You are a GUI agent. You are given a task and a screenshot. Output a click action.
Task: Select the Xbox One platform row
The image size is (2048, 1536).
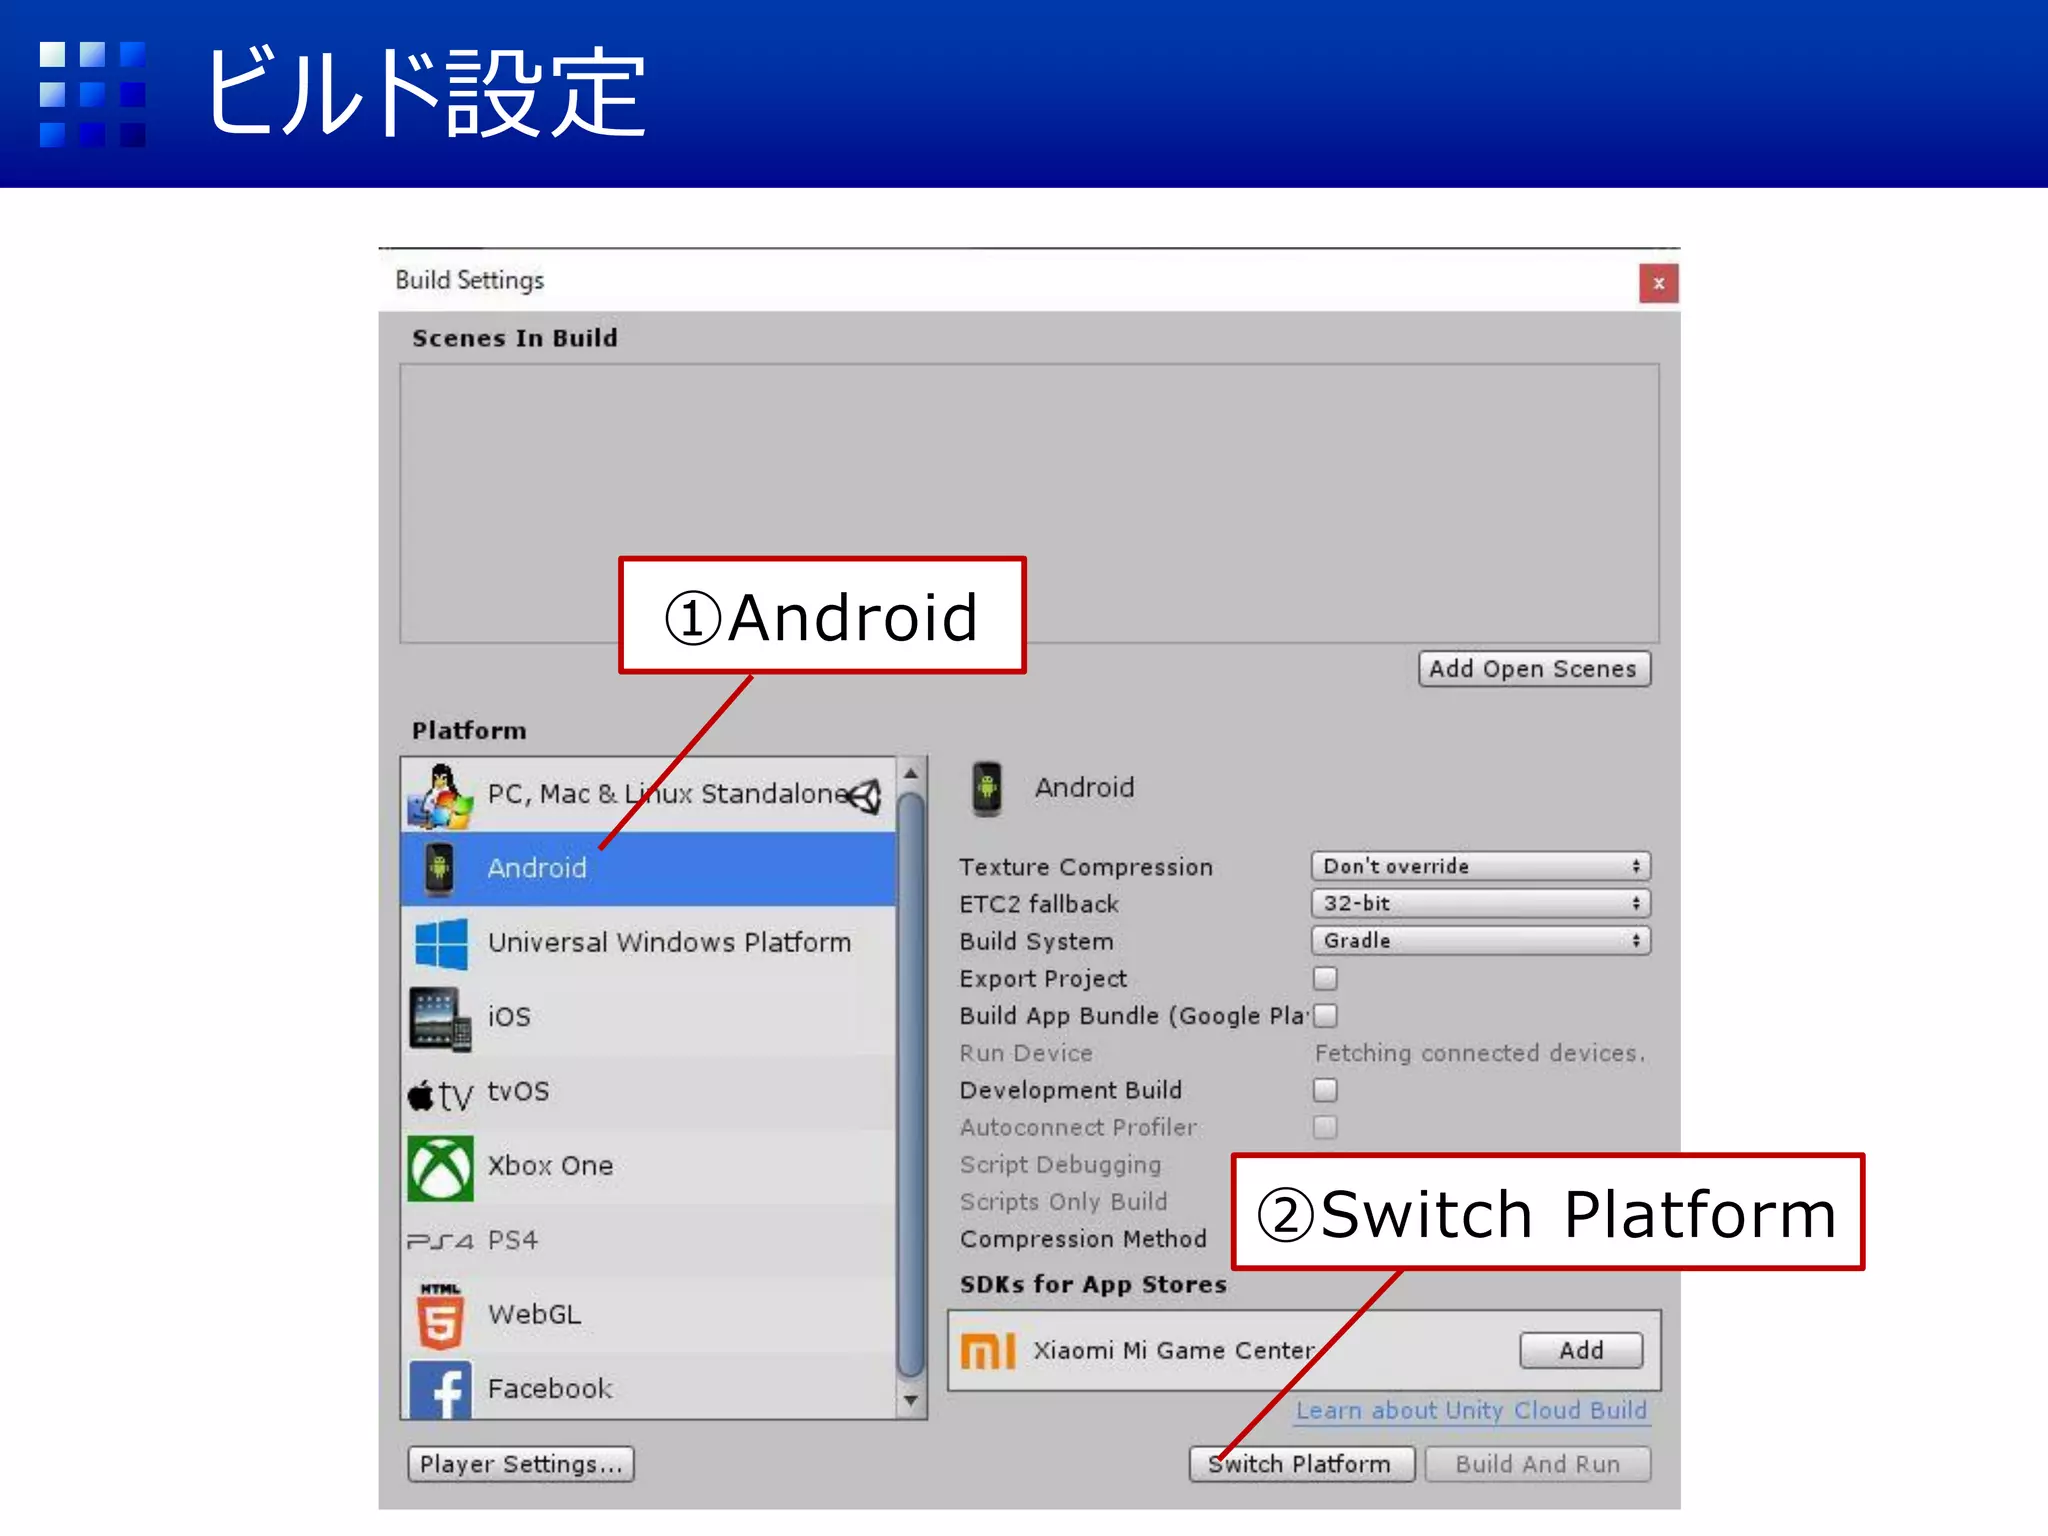click(648, 1166)
